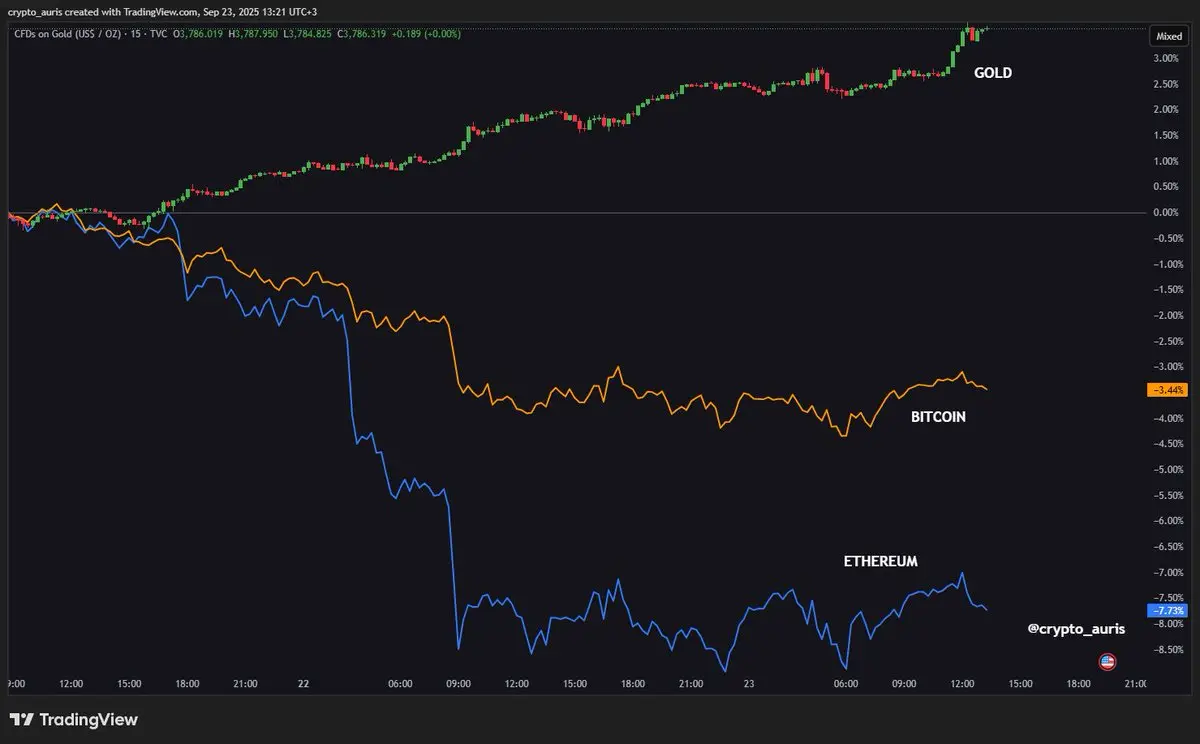The image size is (1200, 744).
Task: Click the open value O3,786.019
Action: tap(199, 35)
